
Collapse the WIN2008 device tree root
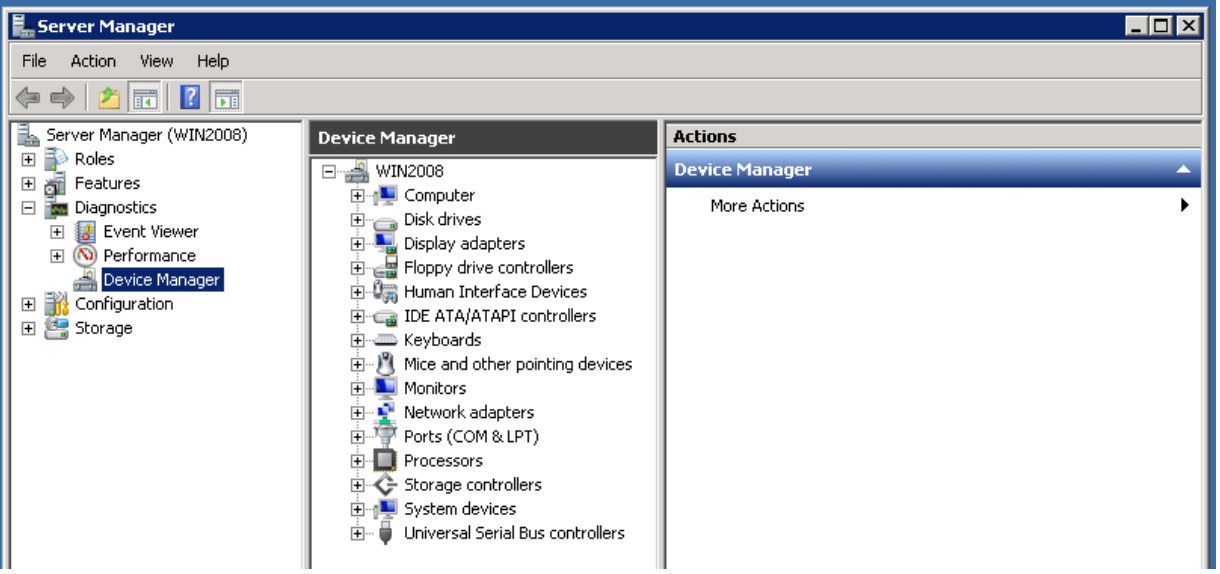point(329,171)
